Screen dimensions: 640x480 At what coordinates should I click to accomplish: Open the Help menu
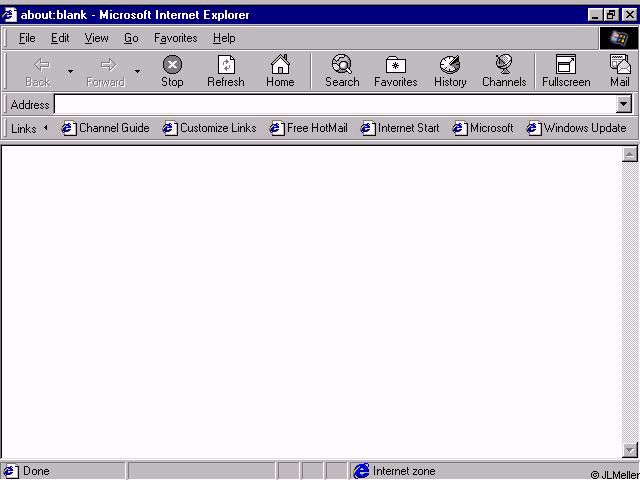click(x=224, y=38)
